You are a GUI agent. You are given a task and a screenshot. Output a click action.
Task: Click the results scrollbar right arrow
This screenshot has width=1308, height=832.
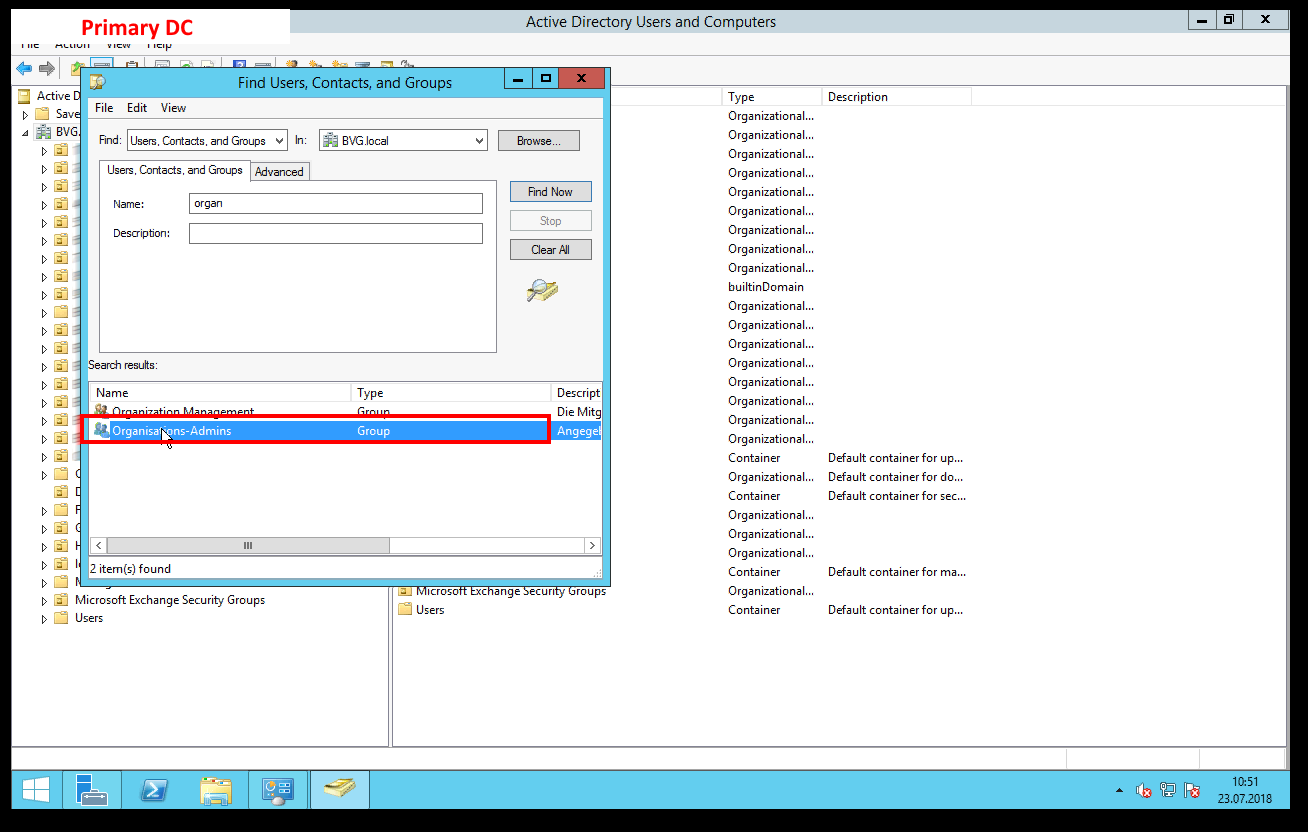[x=592, y=546]
